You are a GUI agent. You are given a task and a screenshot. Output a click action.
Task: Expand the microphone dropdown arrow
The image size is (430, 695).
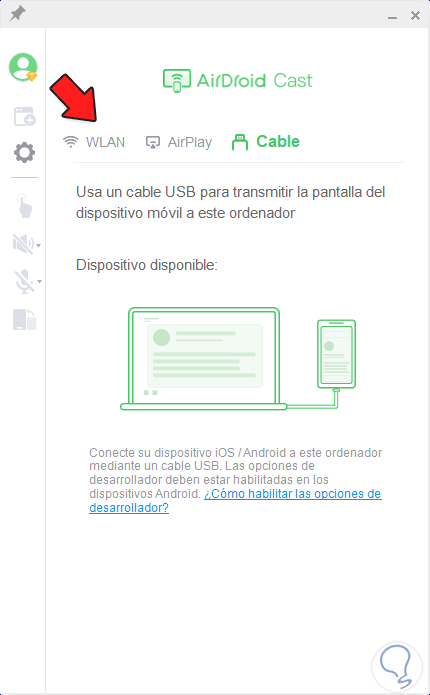(39, 281)
